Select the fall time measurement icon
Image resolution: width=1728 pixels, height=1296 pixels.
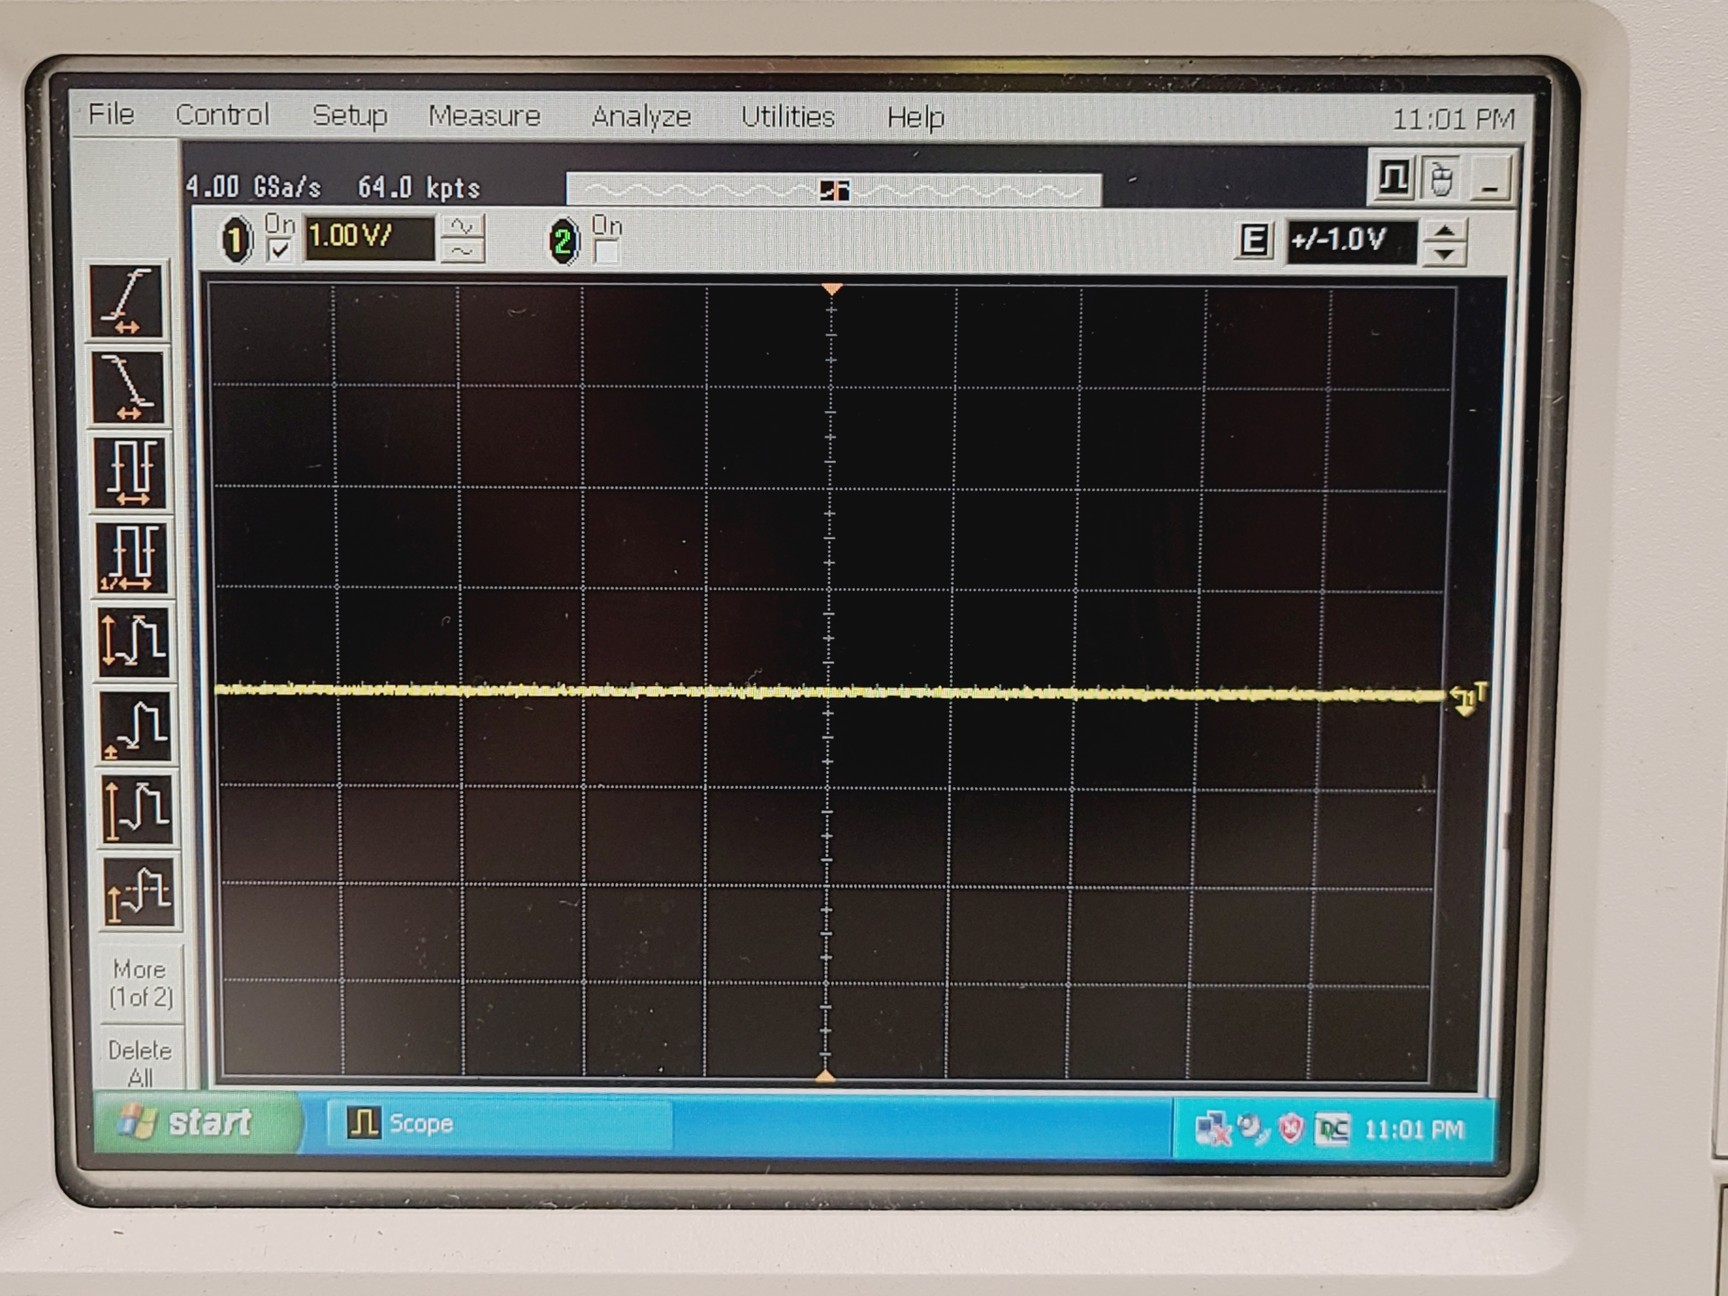(128, 386)
